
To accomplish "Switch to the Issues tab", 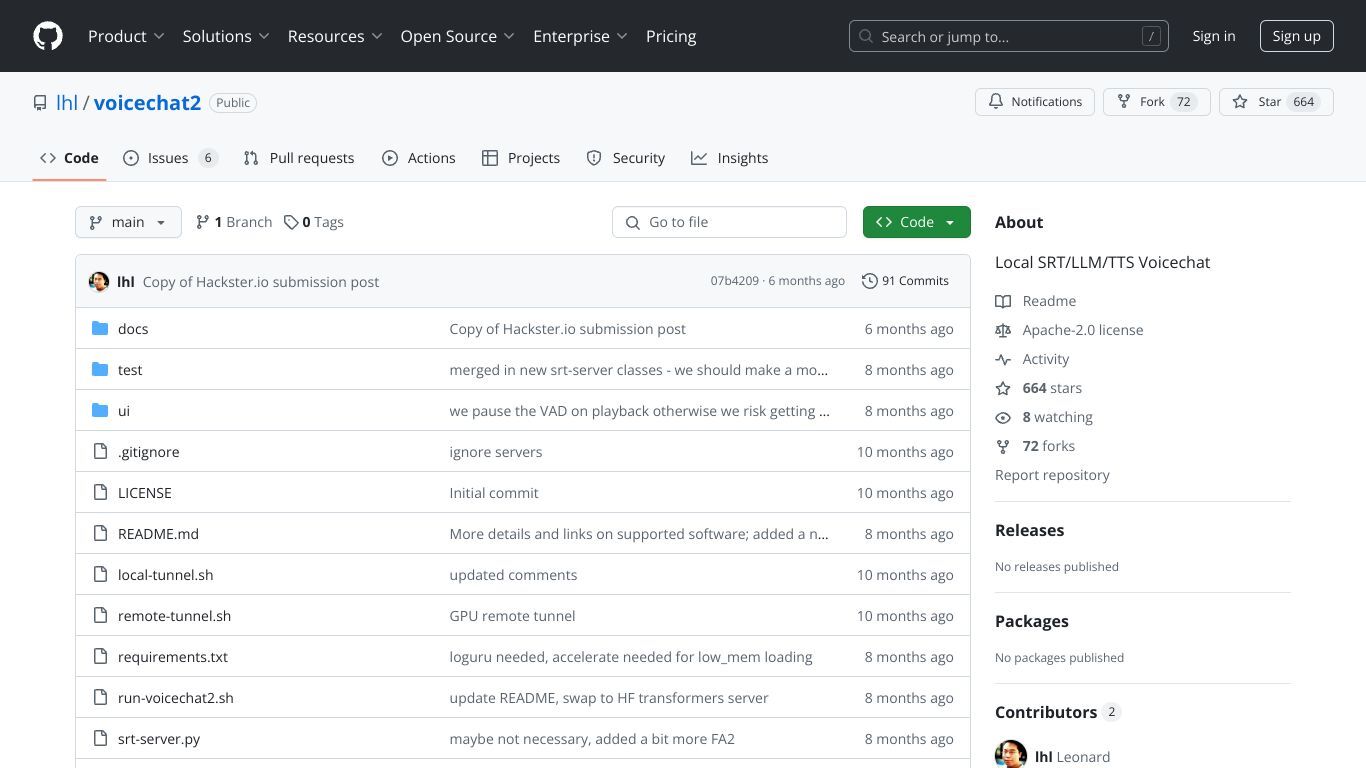I will 170,158.
